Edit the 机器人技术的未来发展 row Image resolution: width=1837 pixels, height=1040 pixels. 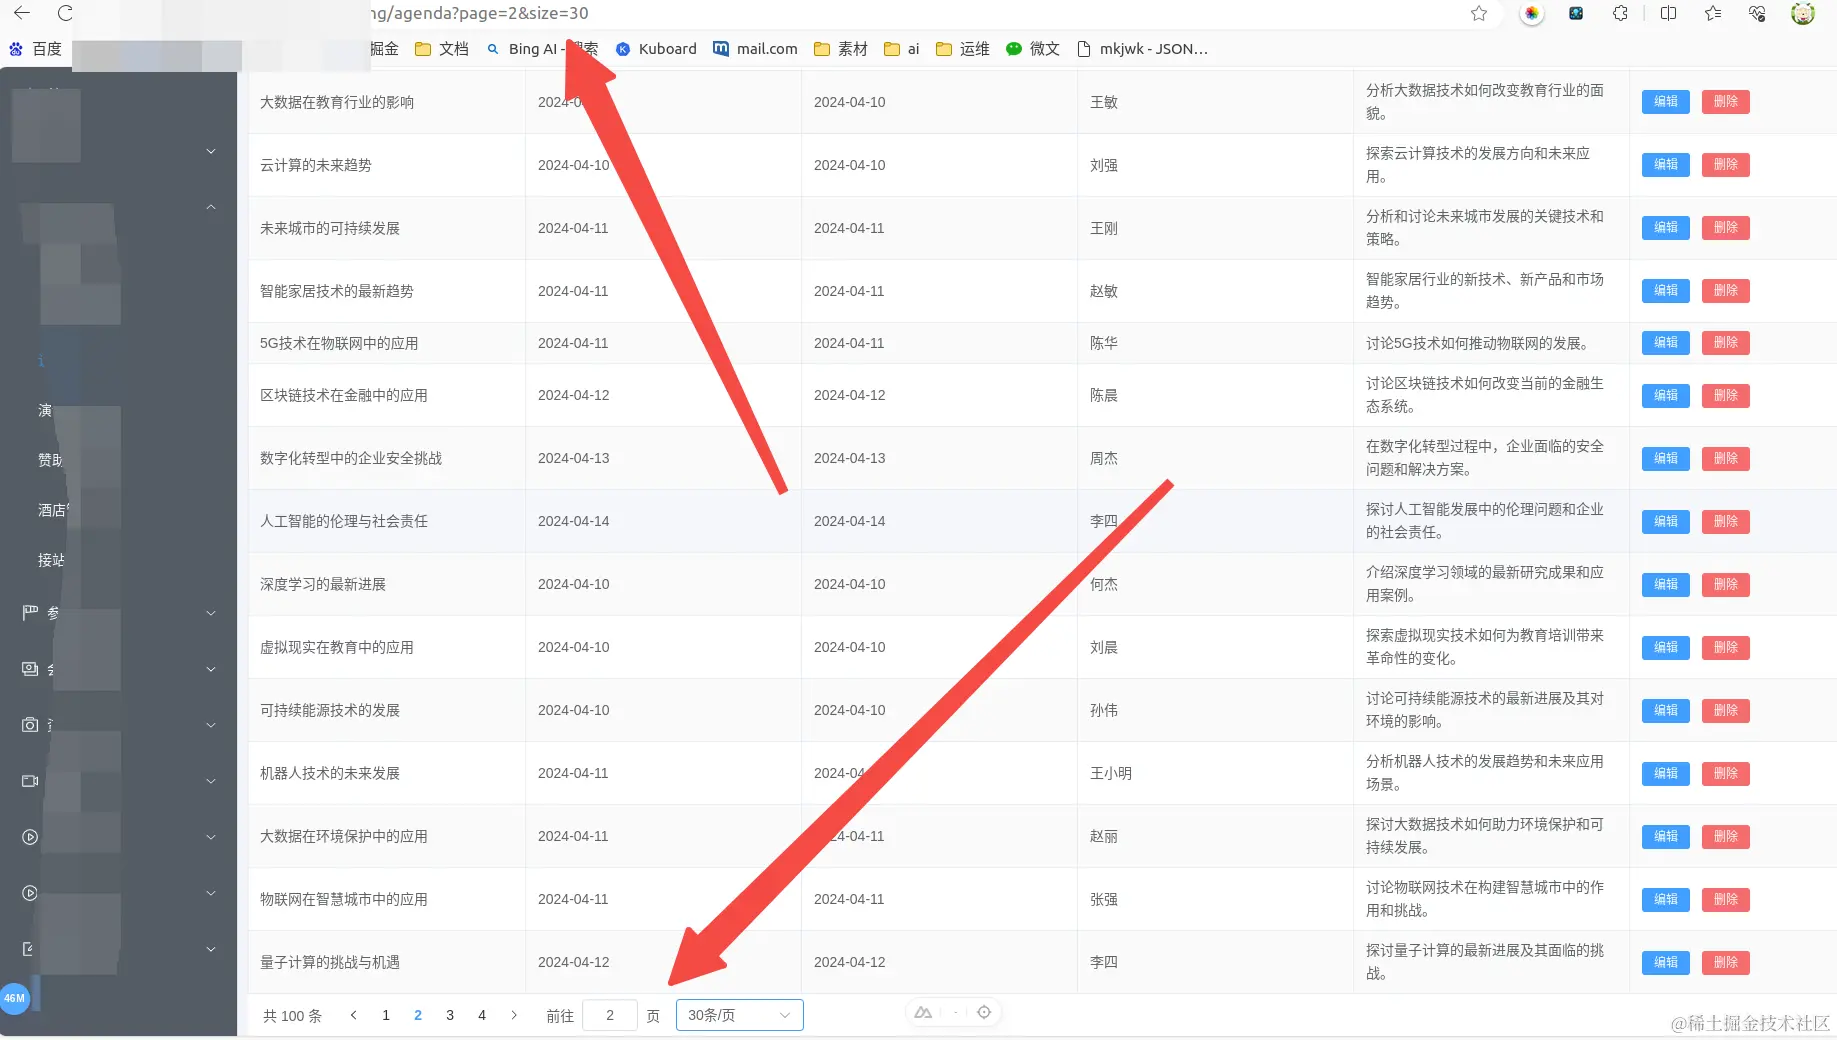click(x=1665, y=773)
